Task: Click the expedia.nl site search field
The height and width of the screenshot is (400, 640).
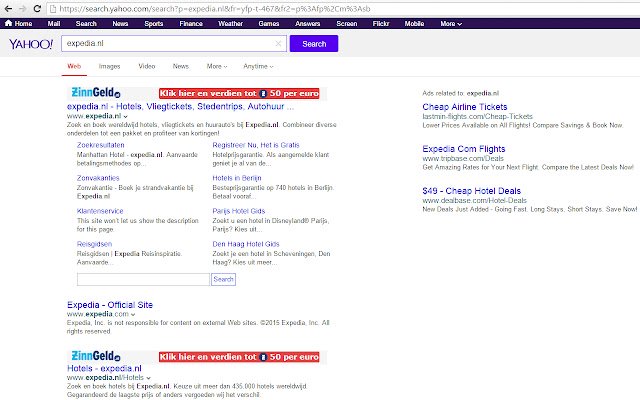Action: point(143,280)
